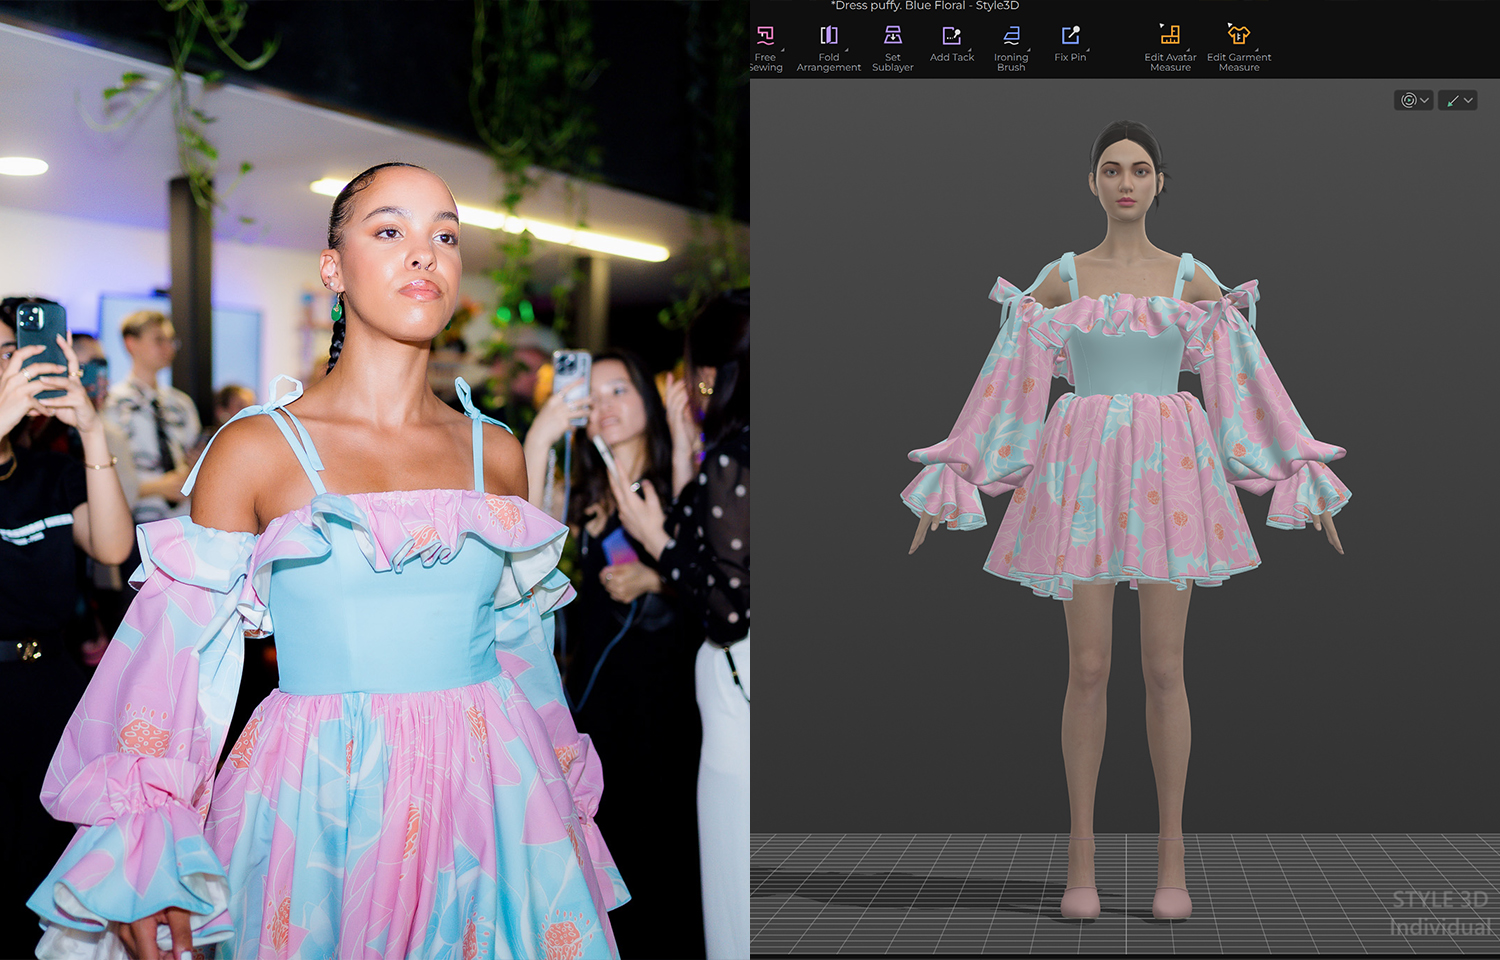1500x960 pixels.
Task: Select the 3D avatar's face
Action: pyautogui.click(x=1126, y=180)
